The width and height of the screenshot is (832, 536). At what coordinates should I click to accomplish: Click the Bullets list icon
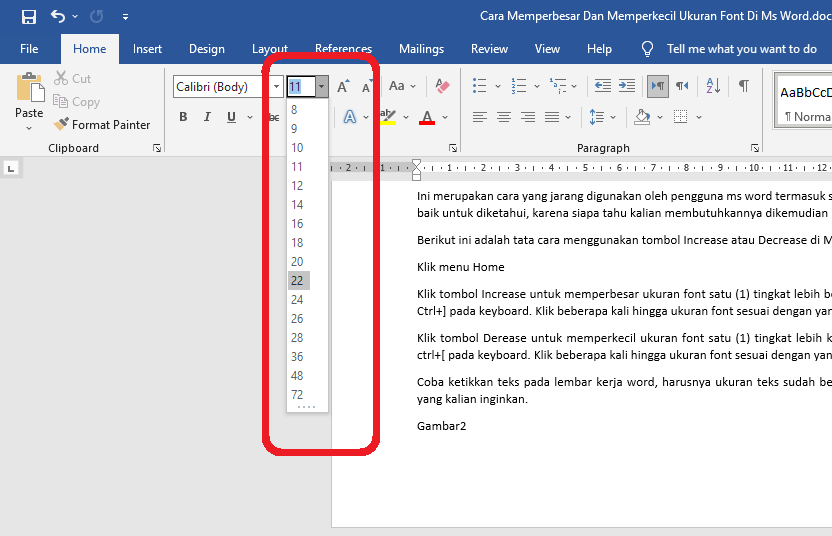480,85
